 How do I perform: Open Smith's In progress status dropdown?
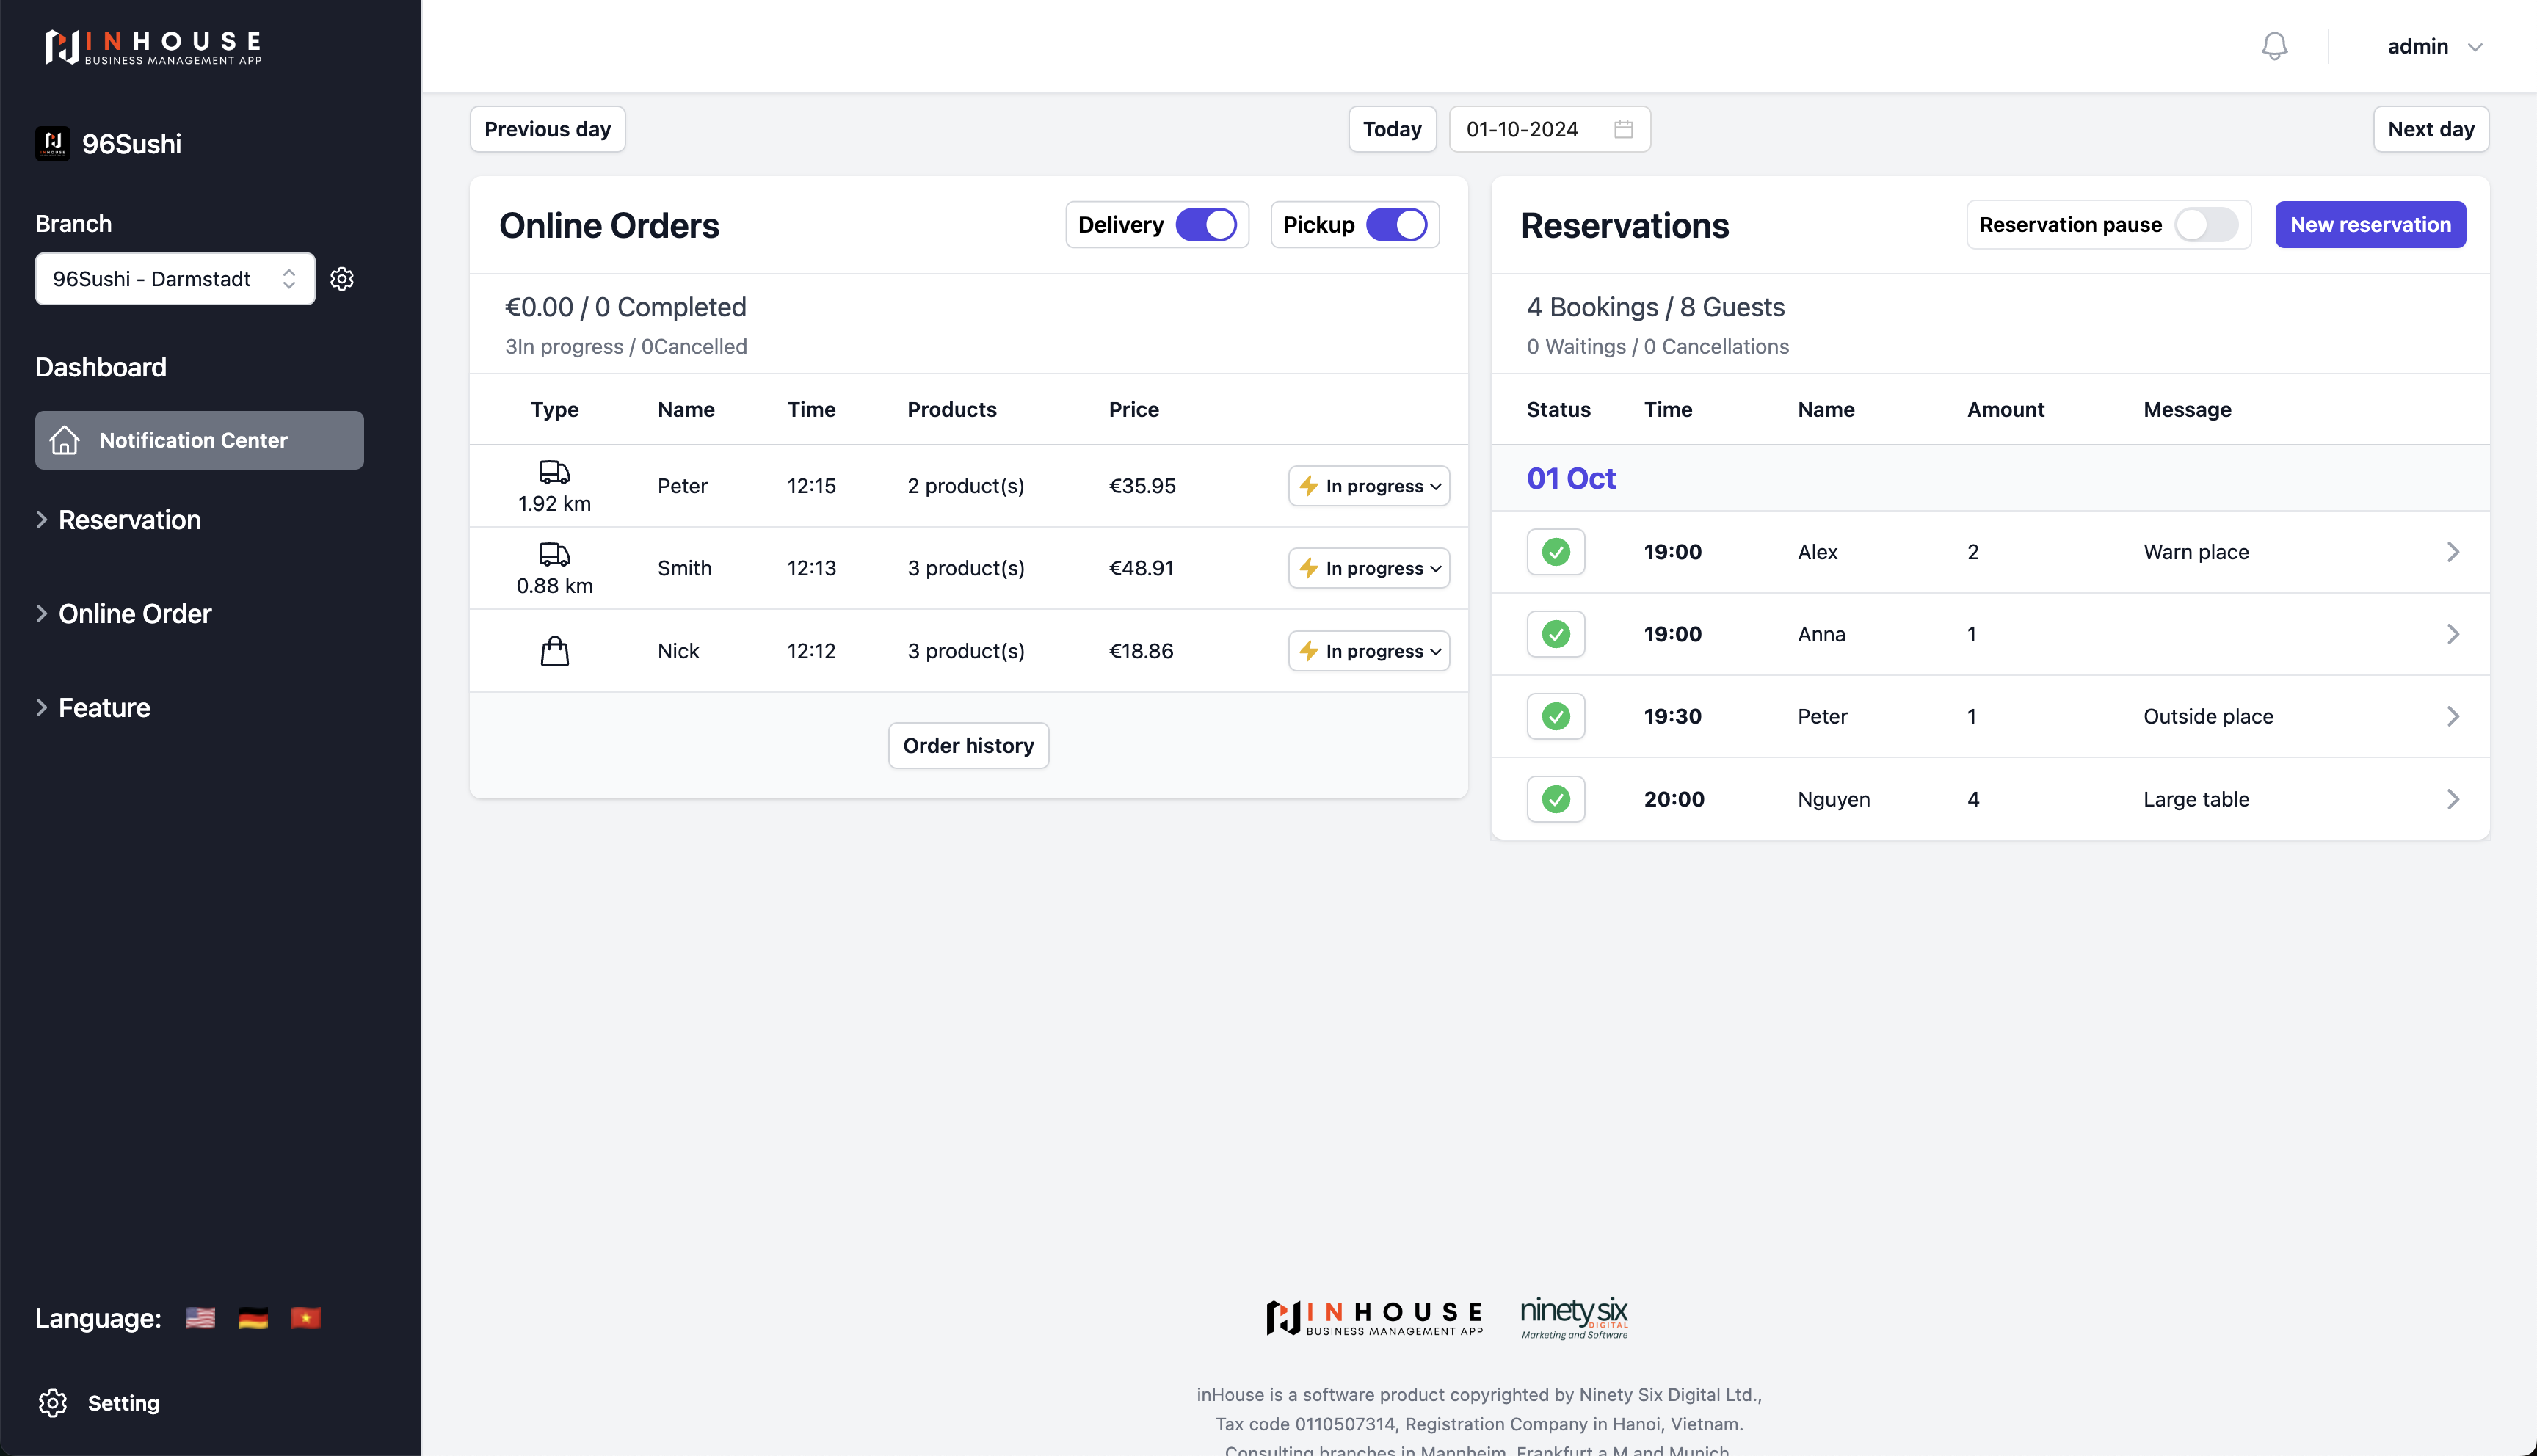1369,568
